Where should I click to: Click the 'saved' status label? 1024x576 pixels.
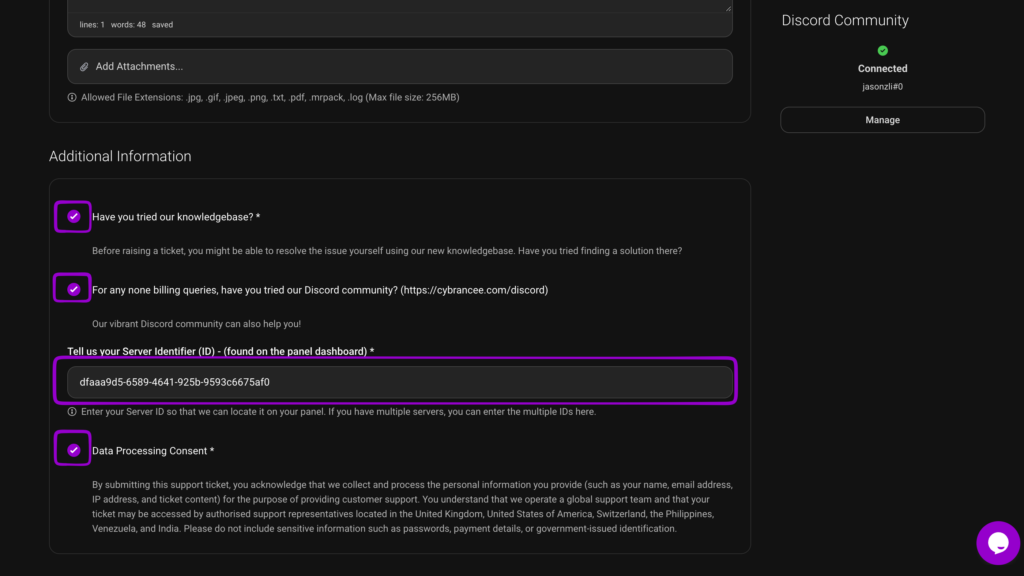click(163, 25)
